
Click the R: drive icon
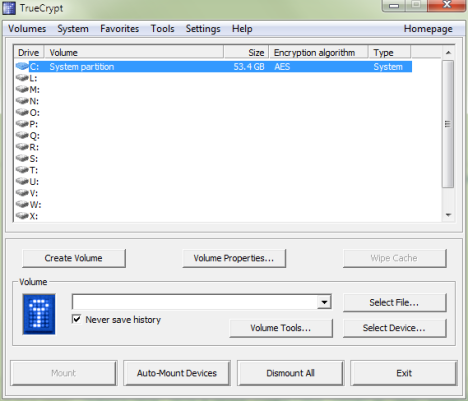22,147
